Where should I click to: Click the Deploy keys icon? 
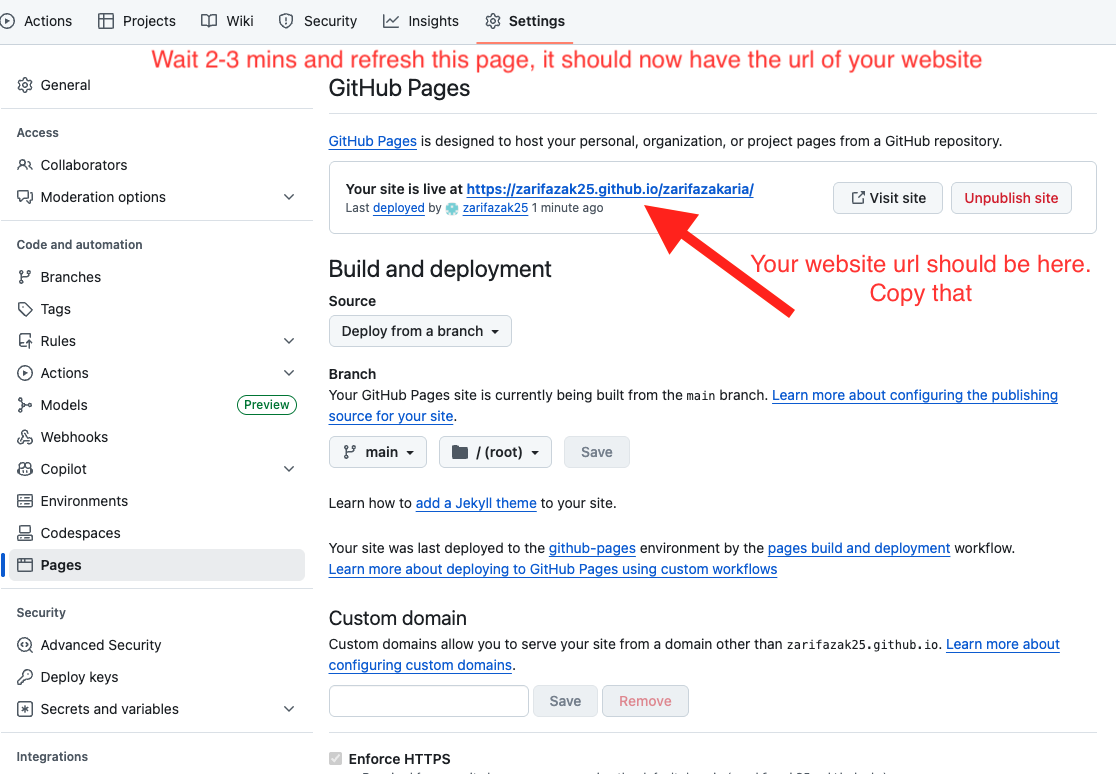[24, 677]
